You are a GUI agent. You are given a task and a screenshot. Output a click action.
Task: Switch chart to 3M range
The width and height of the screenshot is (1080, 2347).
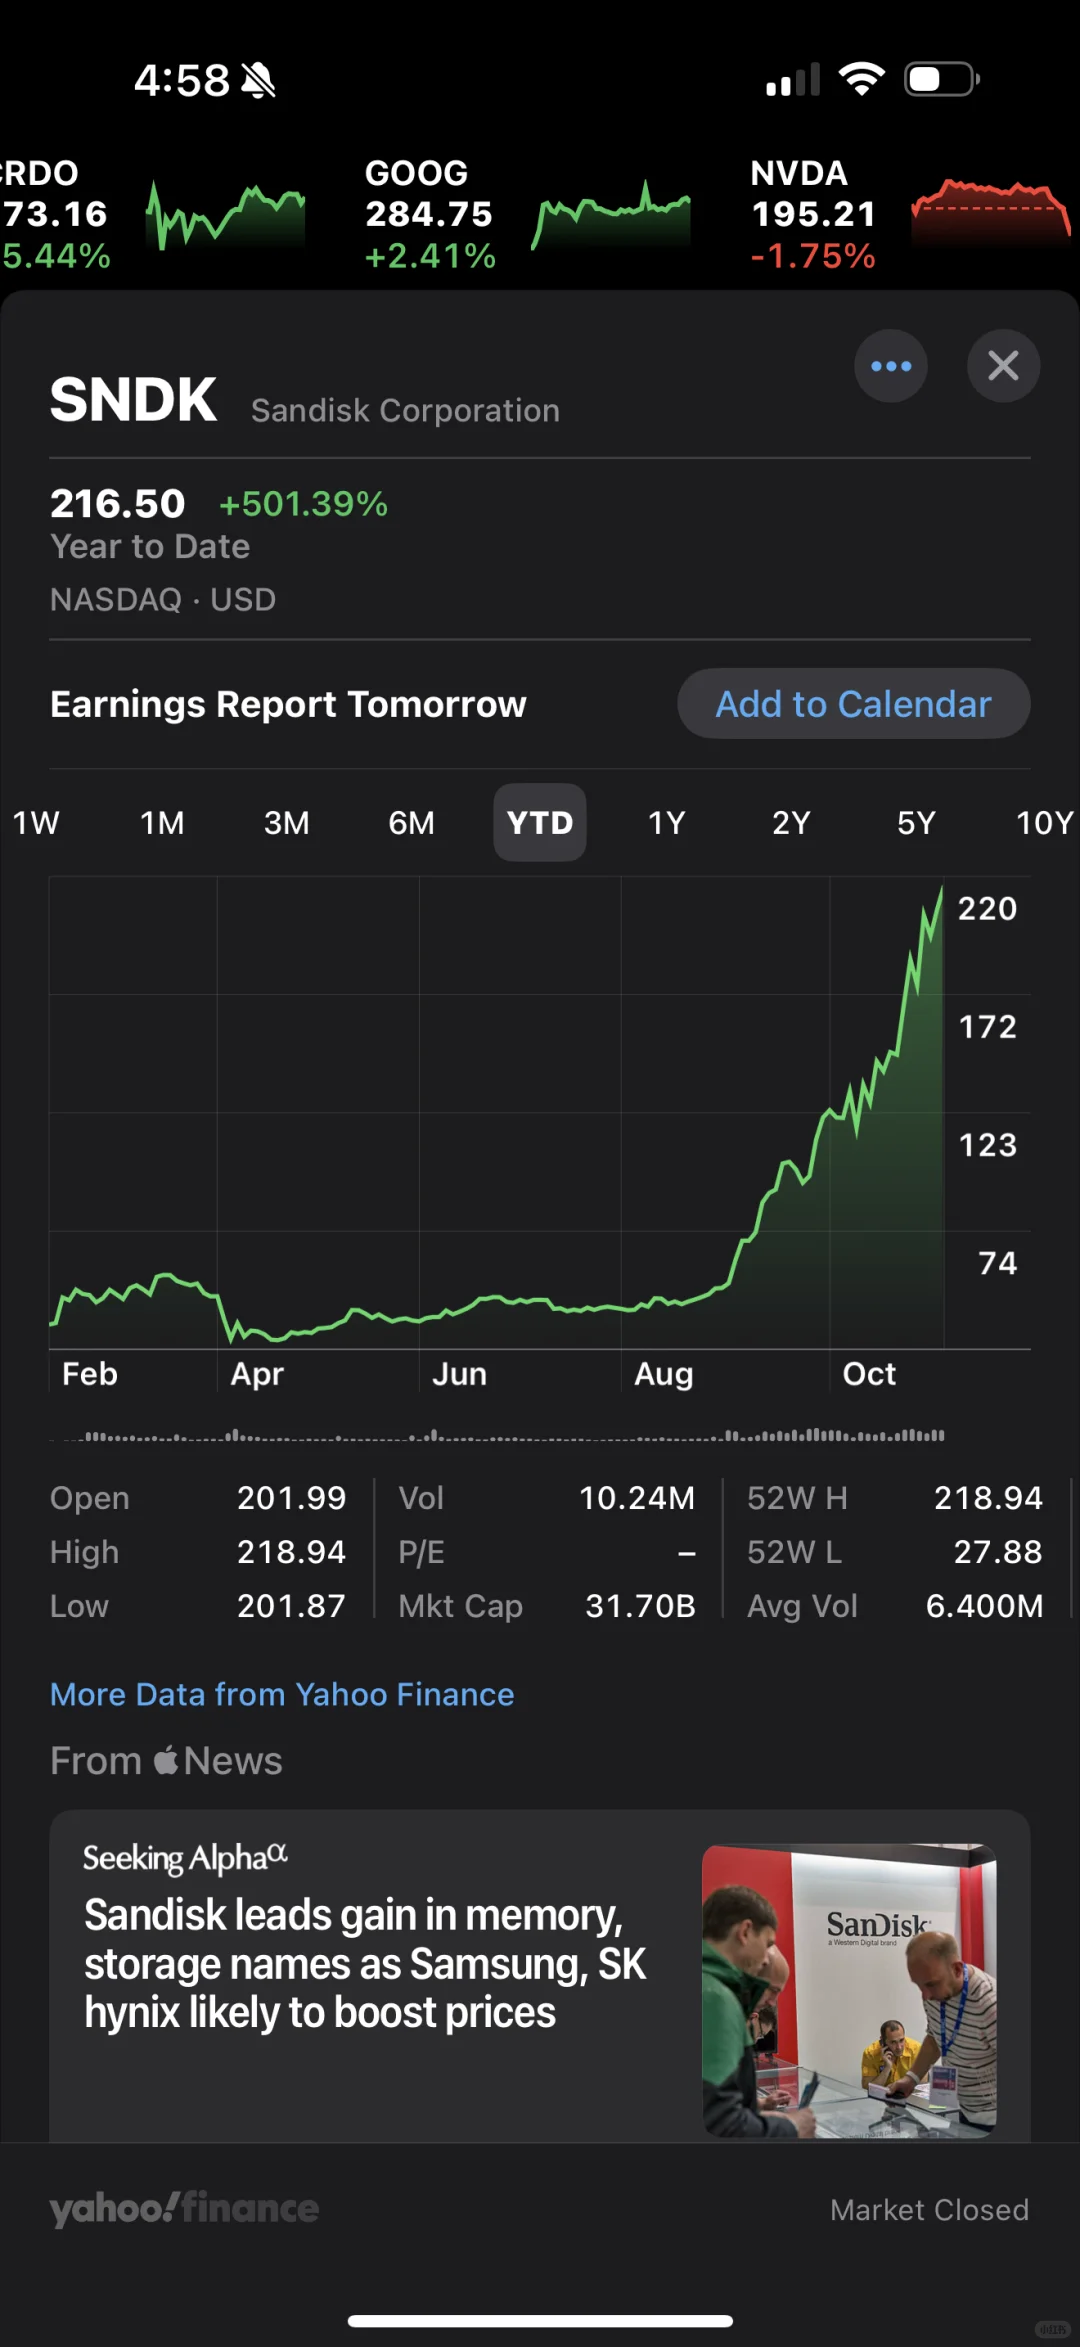[x=287, y=823]
